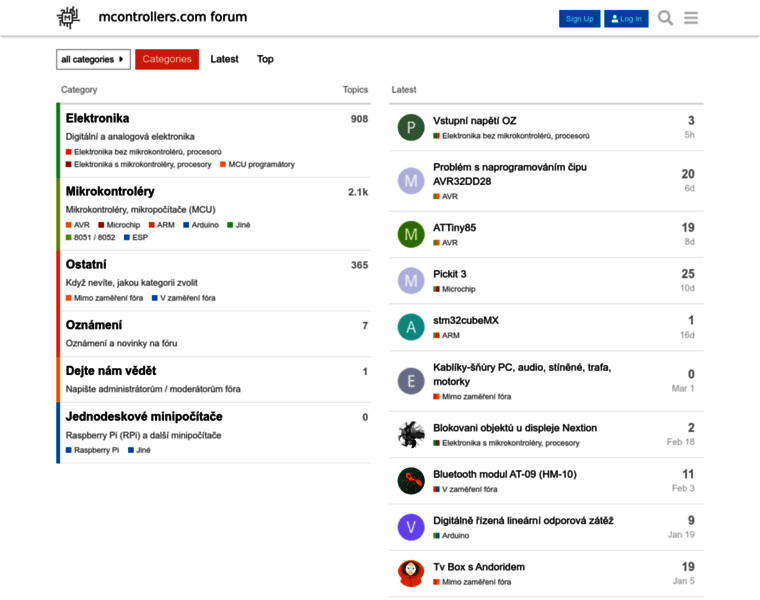Open the Dejte nám vědět category
This screenshot has width=760, height=600.
111,371
